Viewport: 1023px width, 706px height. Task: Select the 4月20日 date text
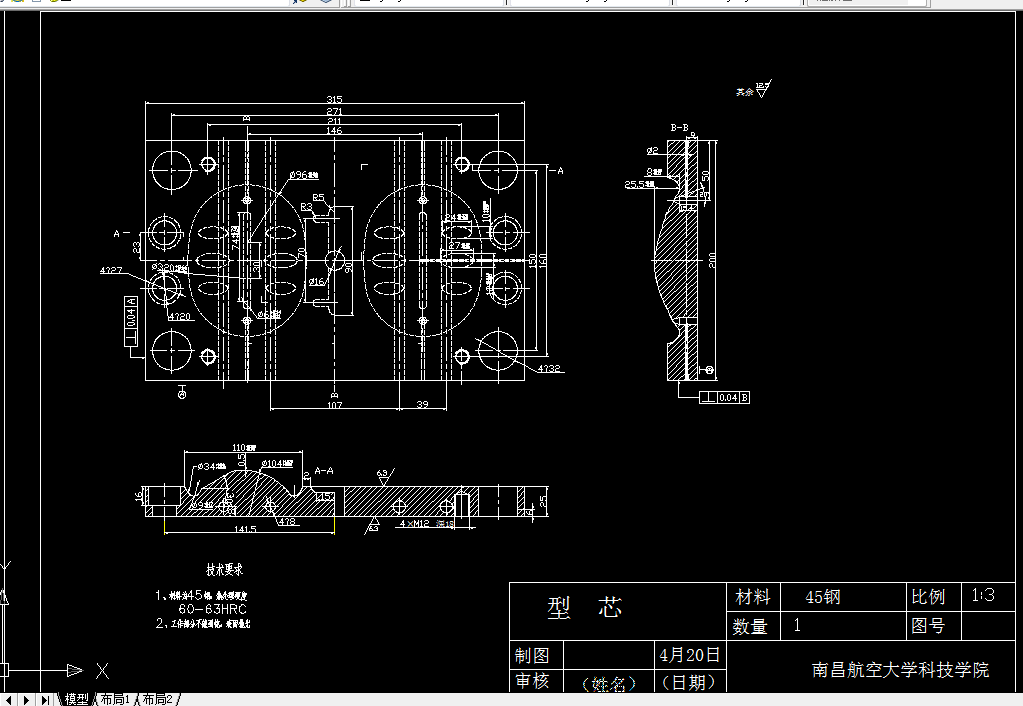pyautogui.click(x=690, y=654)
